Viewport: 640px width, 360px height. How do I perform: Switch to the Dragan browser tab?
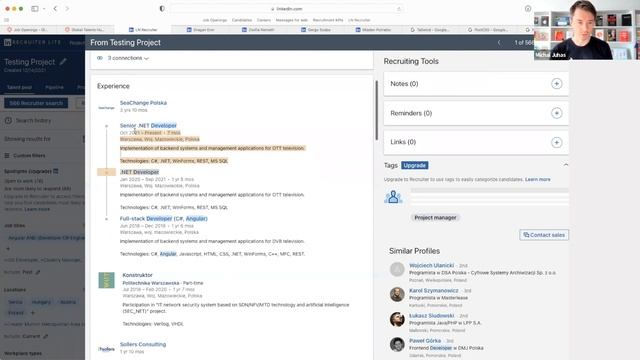click(200, 30)
